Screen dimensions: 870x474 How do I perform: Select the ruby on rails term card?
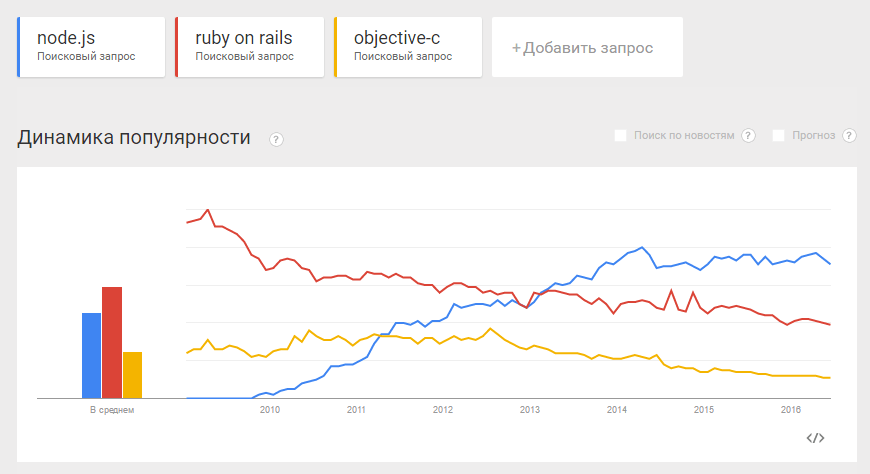tap(250, 46)
